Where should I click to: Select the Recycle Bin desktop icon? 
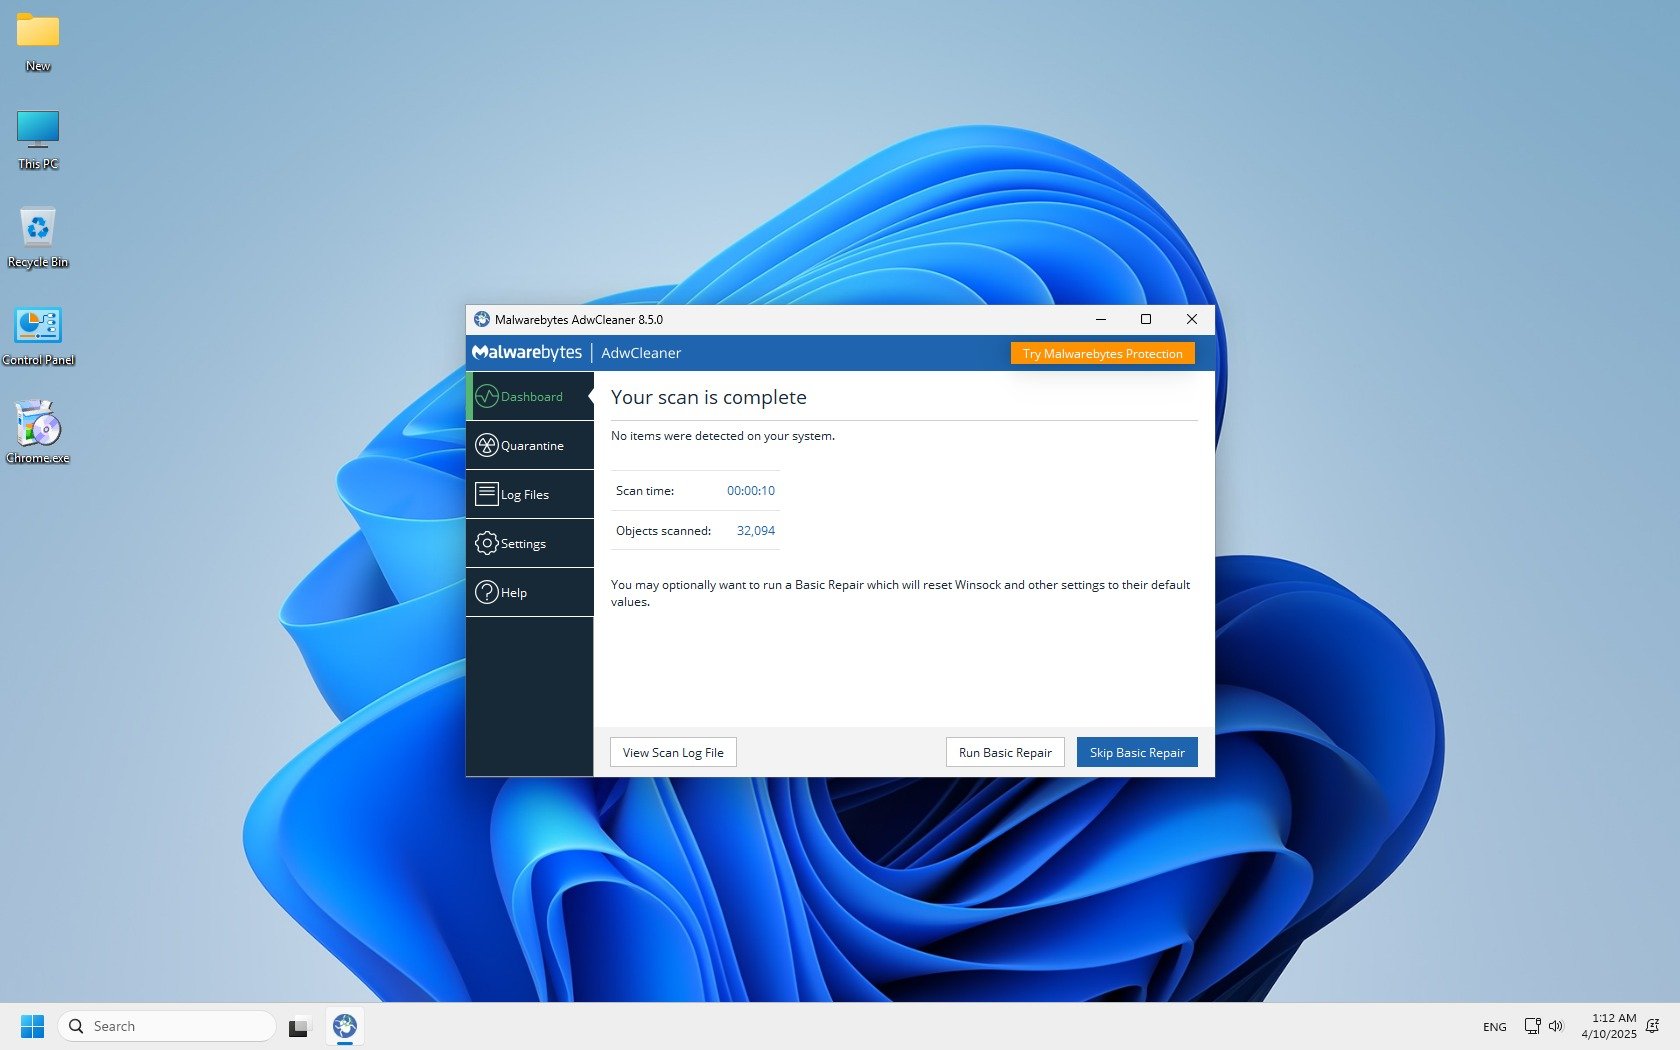coord(38,238)
